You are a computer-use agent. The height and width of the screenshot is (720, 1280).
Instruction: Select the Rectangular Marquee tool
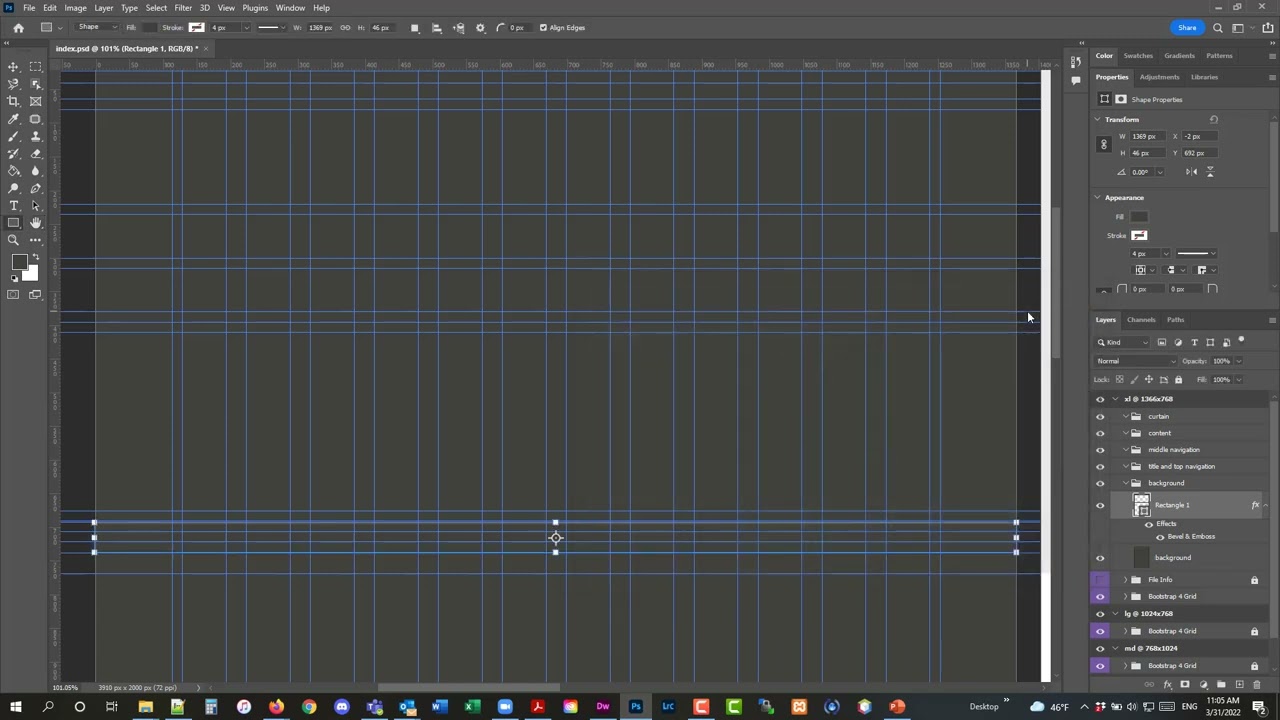(x=36, y=66)
